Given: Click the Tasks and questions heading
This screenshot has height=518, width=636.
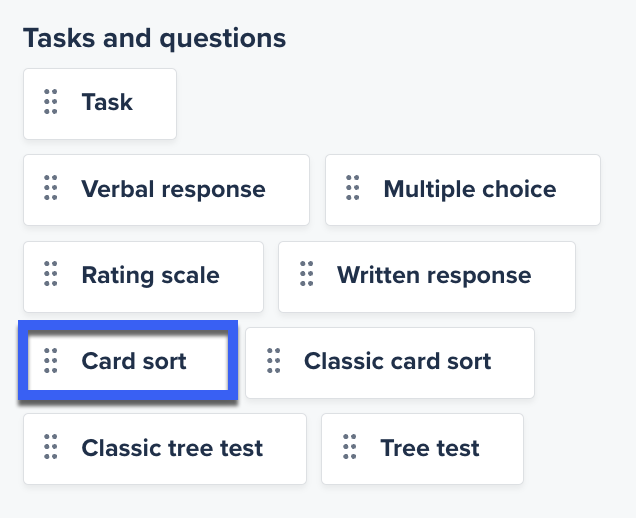Looking at the screenshot, I should 155,39.
